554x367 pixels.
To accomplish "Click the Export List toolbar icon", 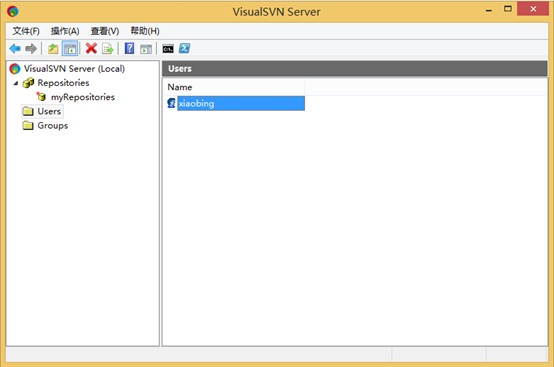I will (107, 48).
